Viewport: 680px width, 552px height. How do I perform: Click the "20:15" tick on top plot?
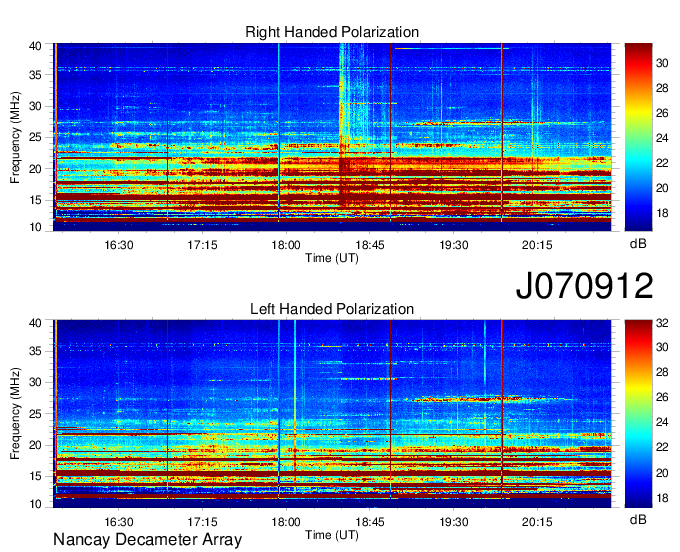pyautogui.click(x=537, y=245)
